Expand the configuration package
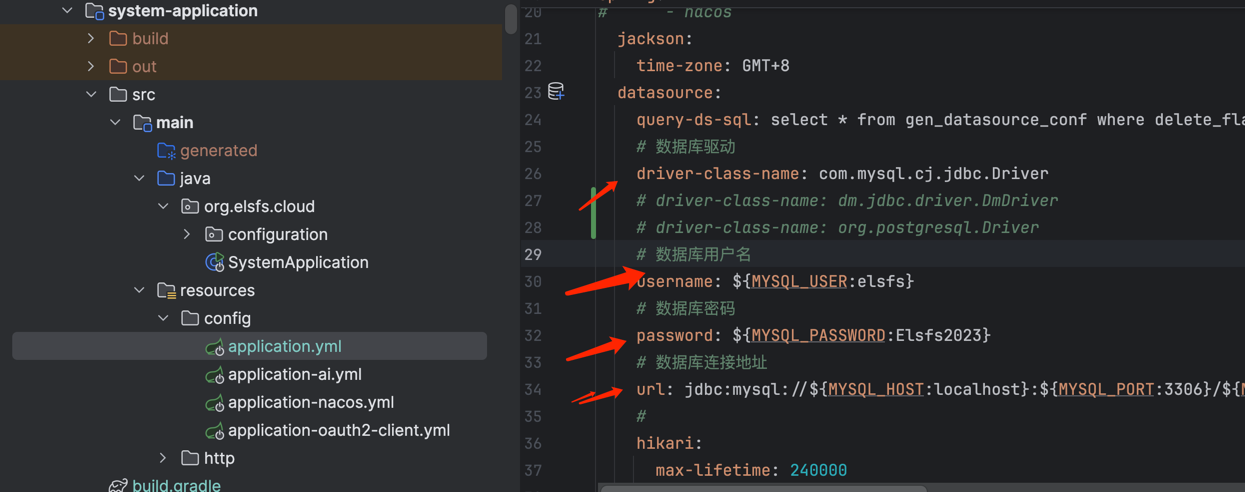Screen dimensions: 1245x492 coord(187,235)
